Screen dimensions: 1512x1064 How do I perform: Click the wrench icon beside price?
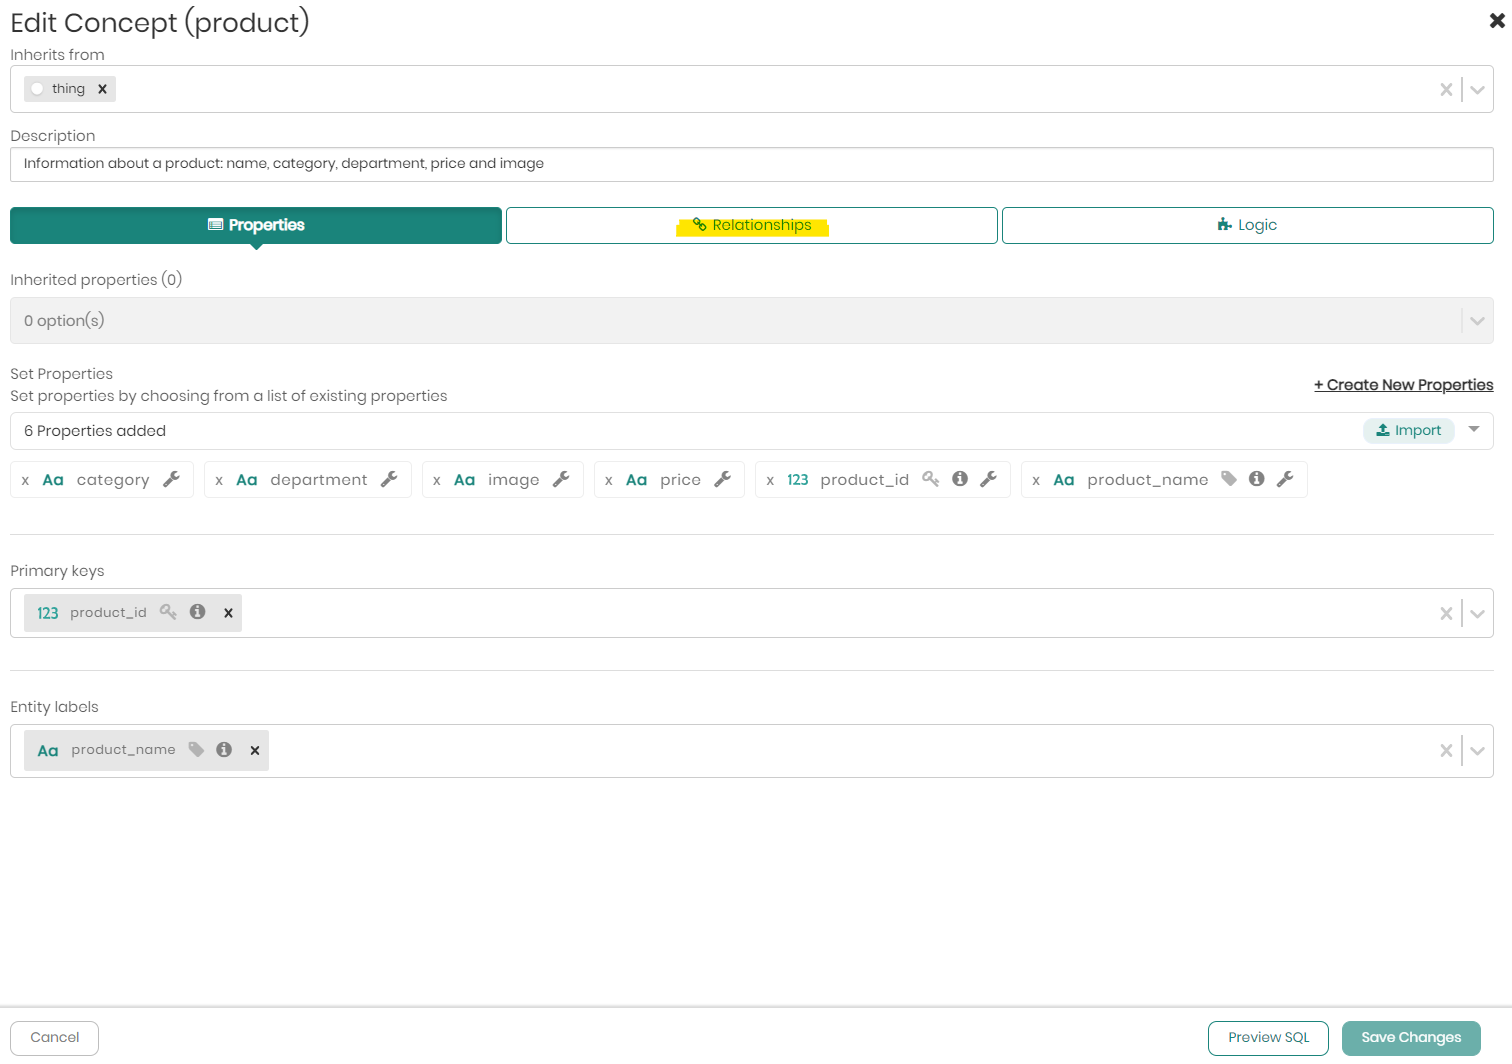coord(723,479)
